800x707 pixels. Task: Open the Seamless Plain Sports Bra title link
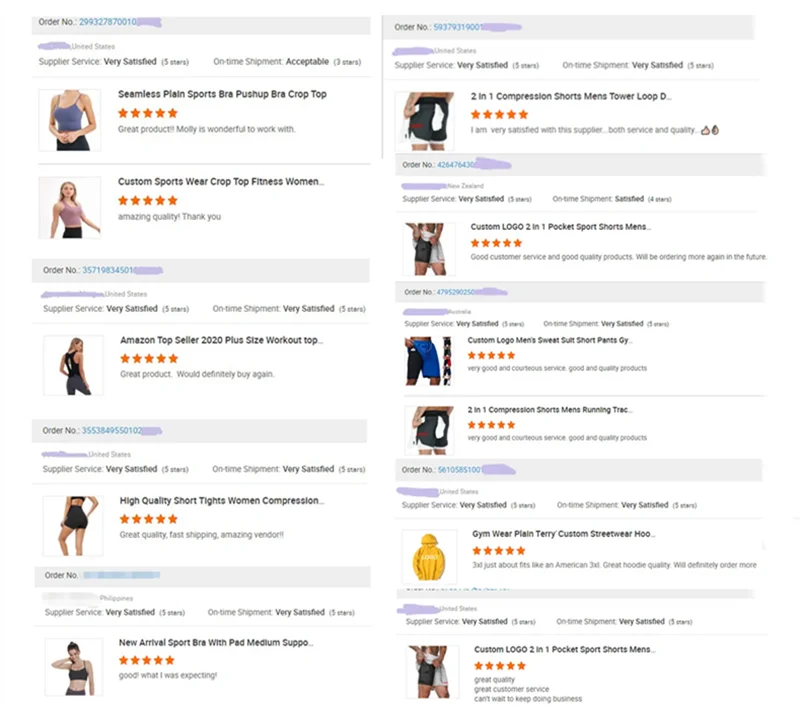222,94
